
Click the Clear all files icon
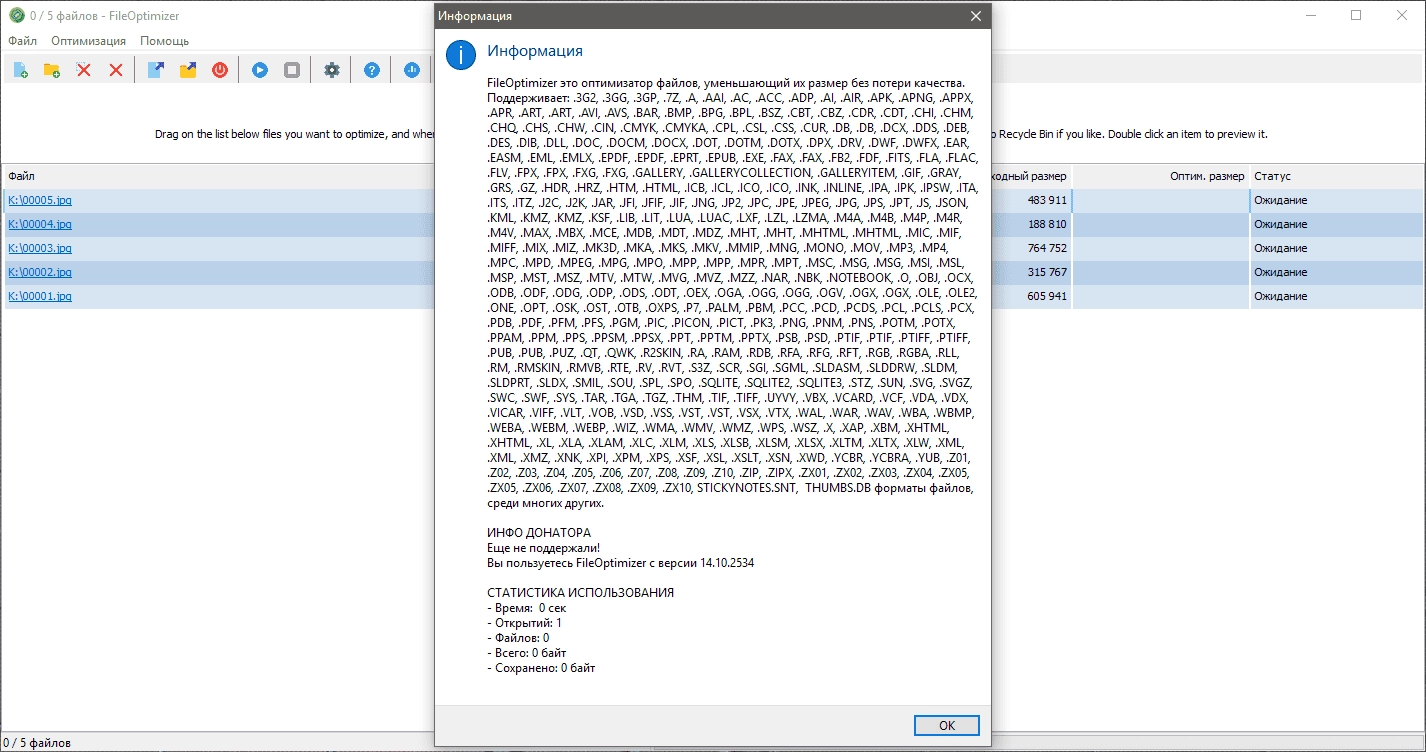(116, 70)
